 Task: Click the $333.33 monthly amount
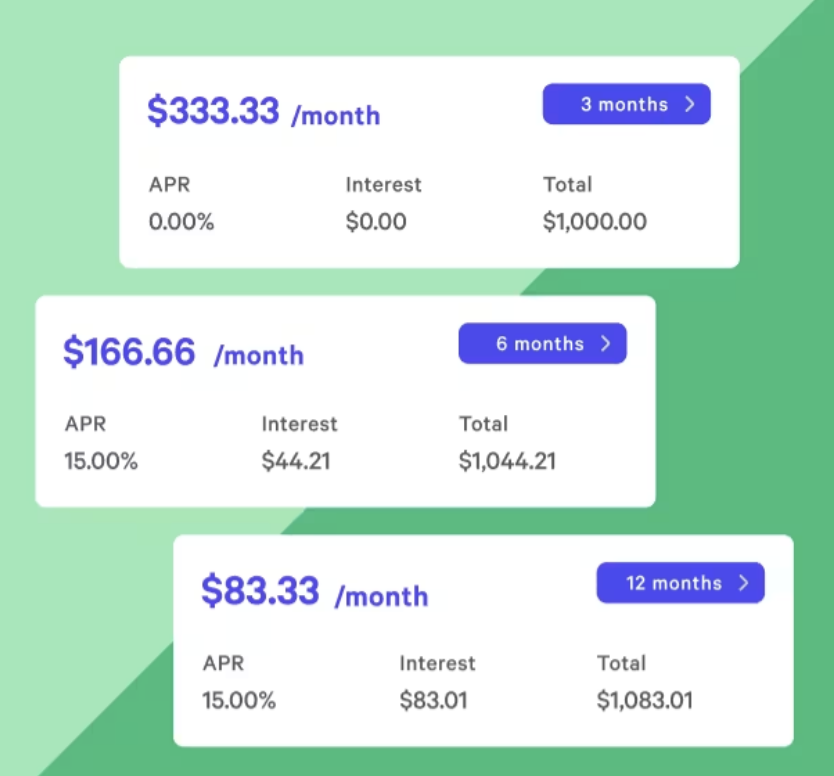(213, 111)
